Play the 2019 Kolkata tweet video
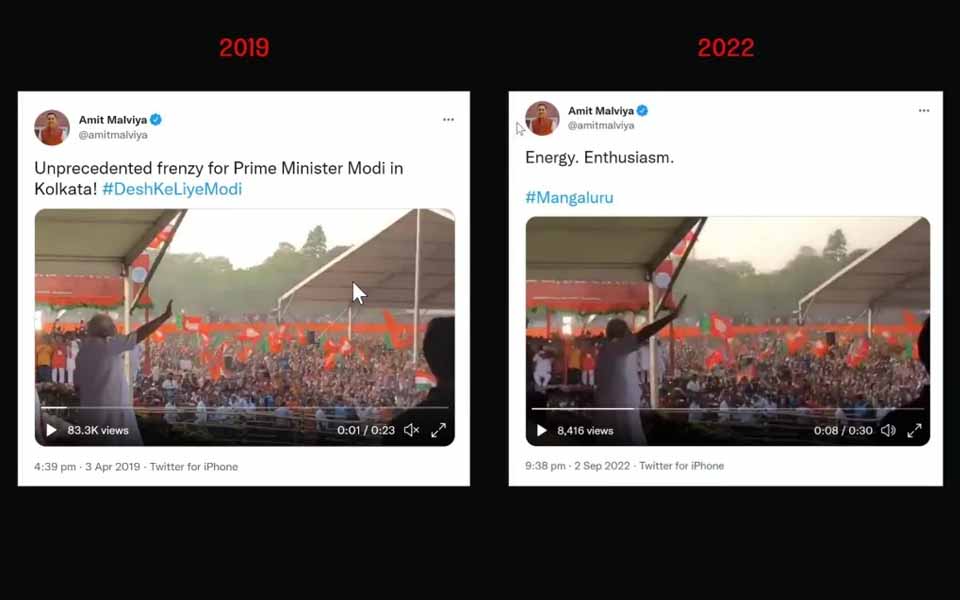This screenshot has height=600, width=960. (x=51, y=430)
